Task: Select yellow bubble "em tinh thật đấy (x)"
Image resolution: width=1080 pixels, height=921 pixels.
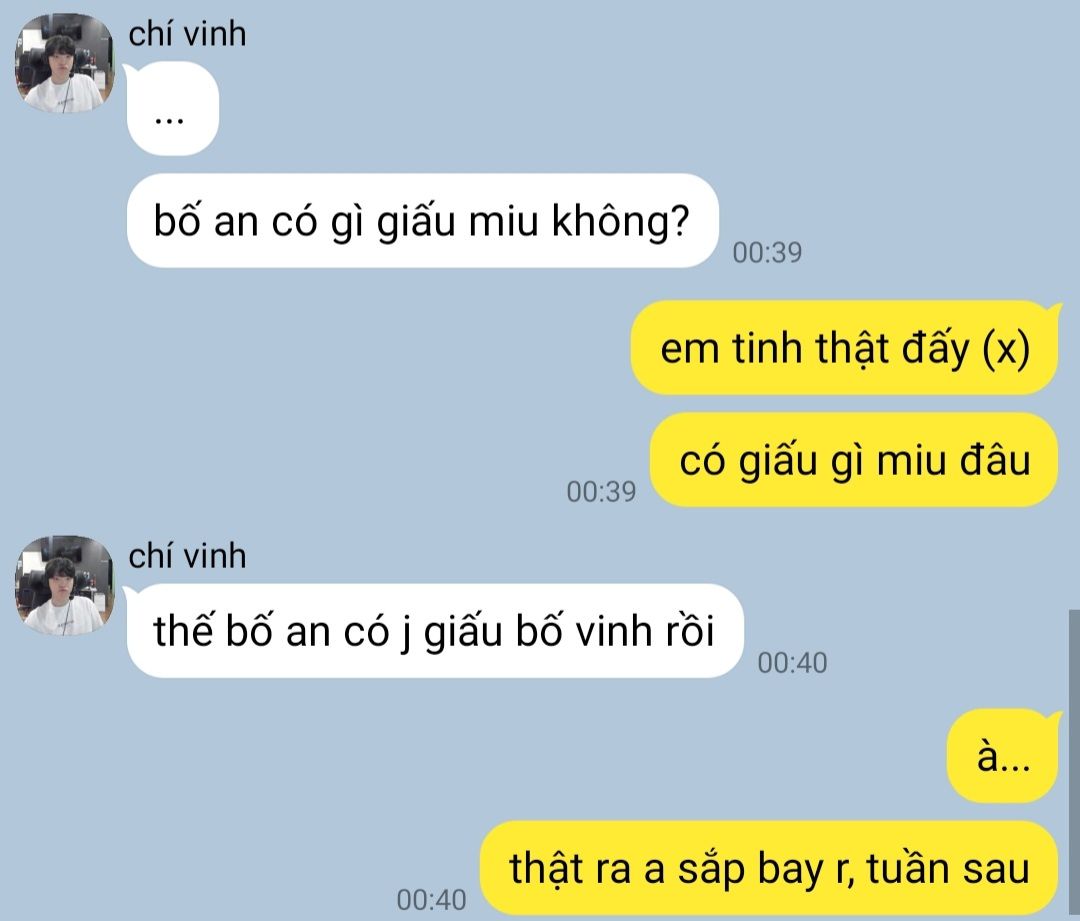Action: tap(844, 348)
